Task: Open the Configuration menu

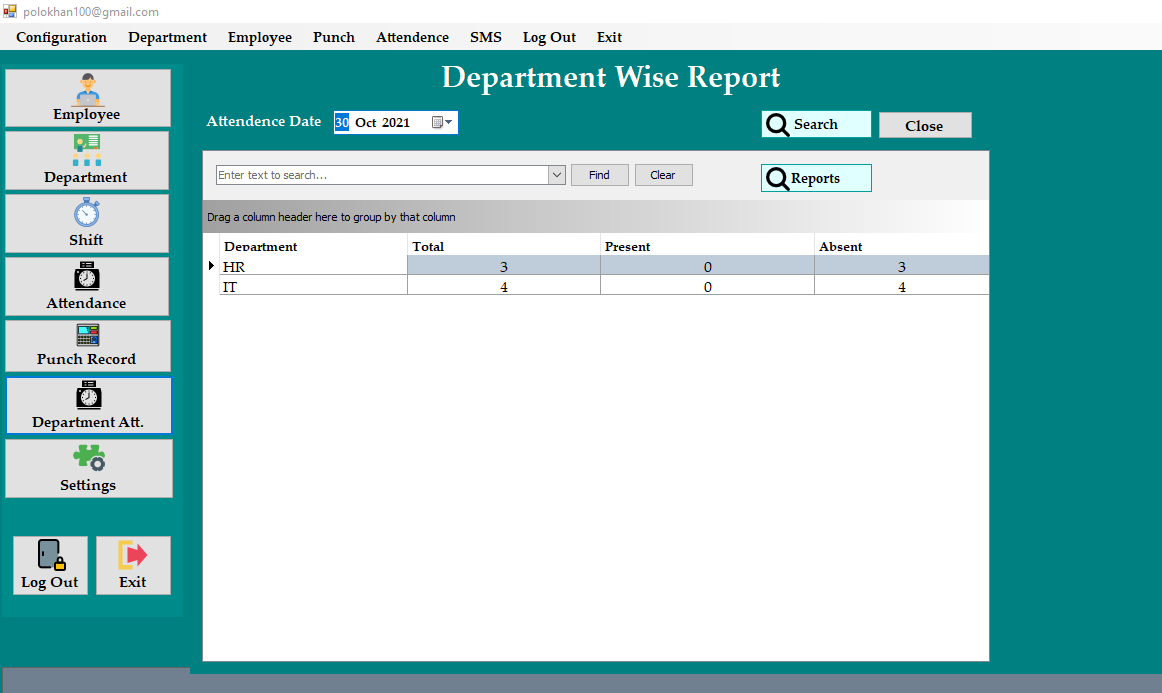Action: [61, 37]
